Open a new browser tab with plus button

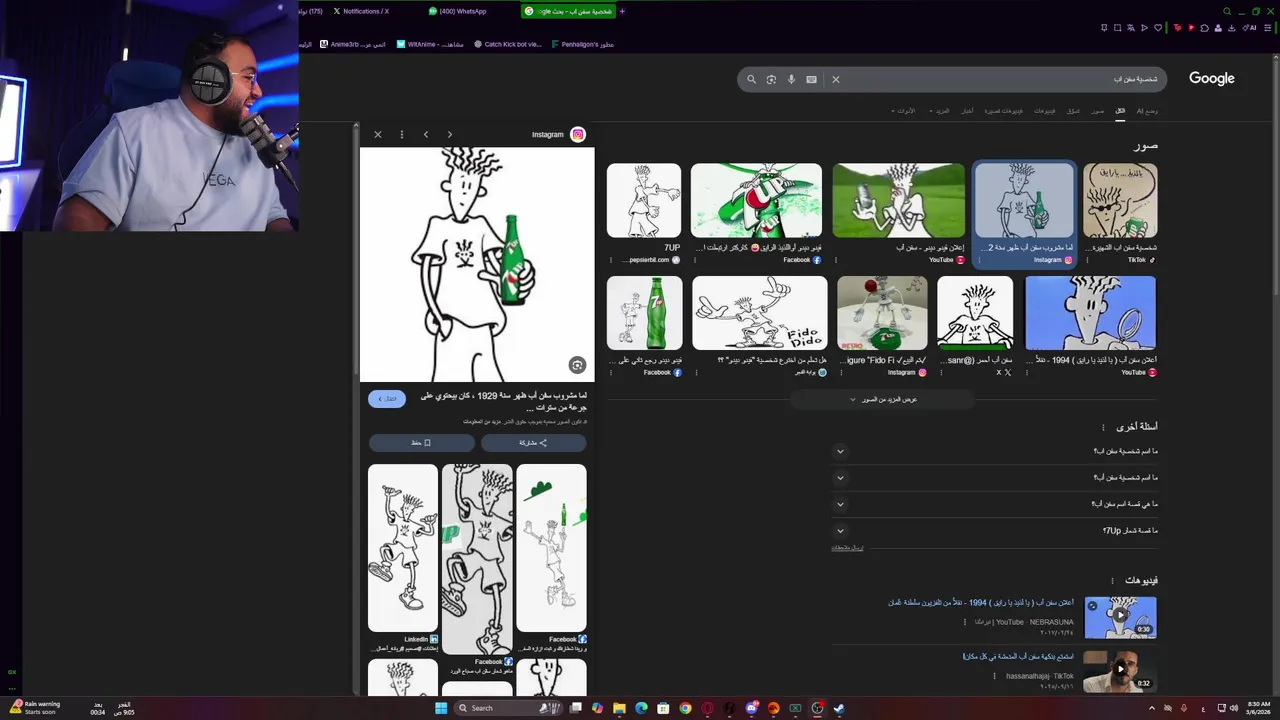622,11
